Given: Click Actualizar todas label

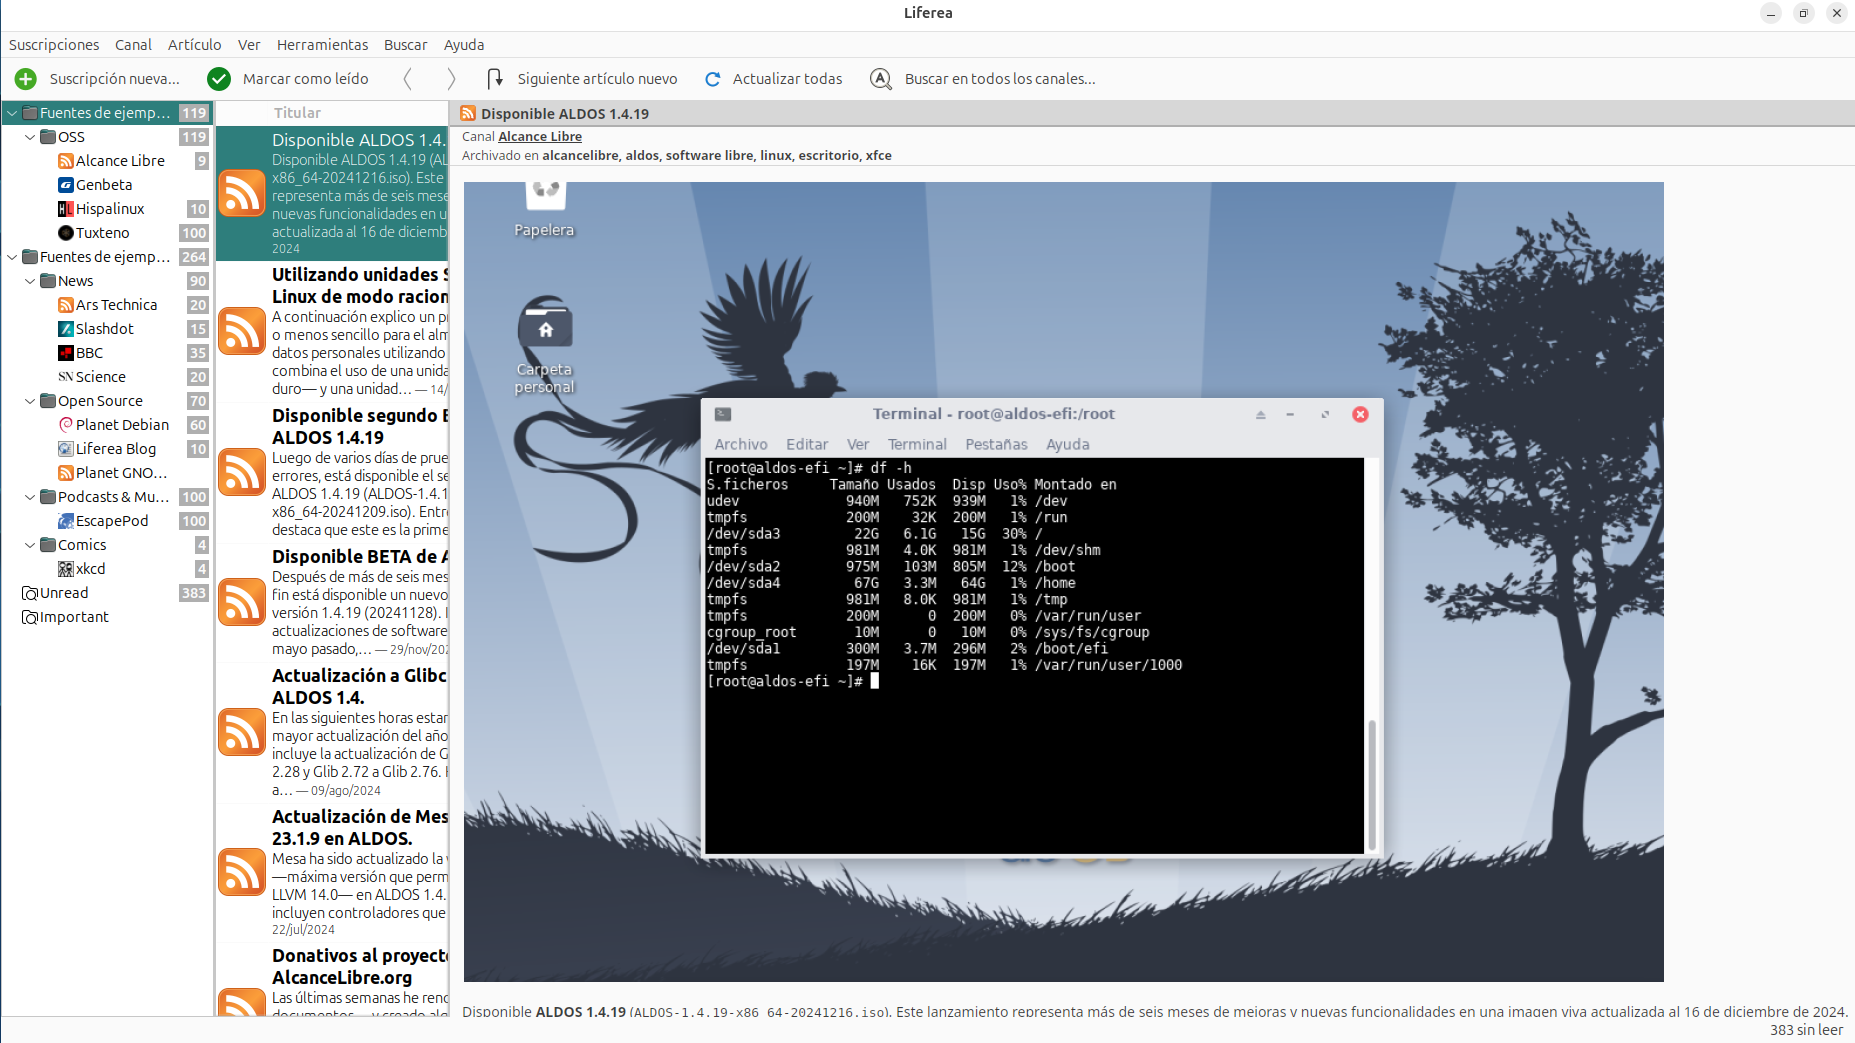Looking at the screenshot, I should point(788,79).
